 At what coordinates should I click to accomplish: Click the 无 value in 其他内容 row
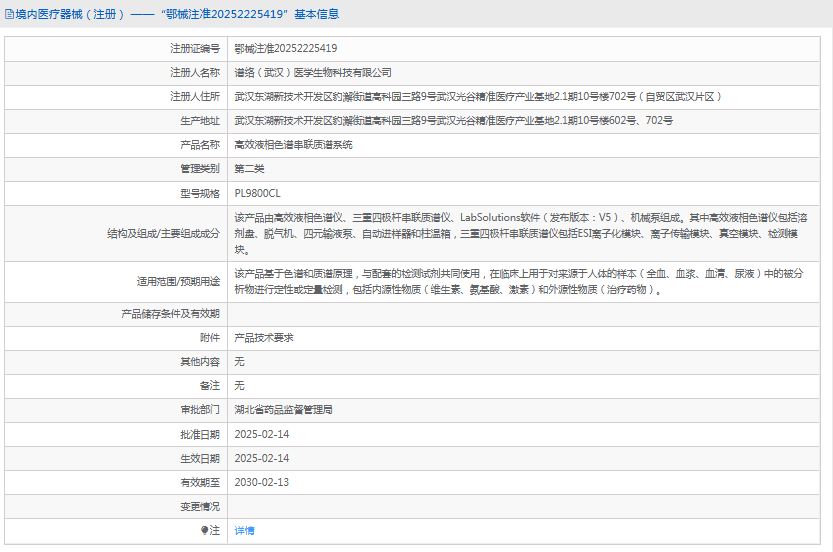coord(239,362)
